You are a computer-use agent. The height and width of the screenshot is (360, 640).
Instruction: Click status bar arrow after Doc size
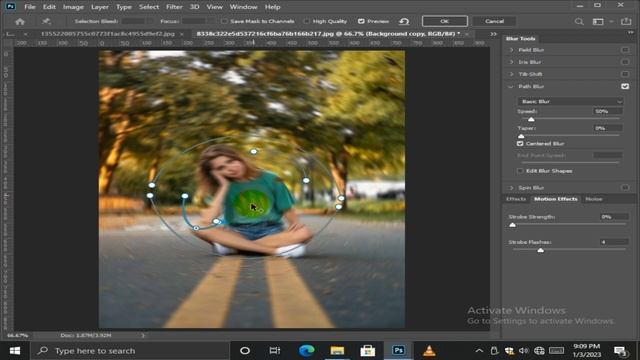pos(142,336)
